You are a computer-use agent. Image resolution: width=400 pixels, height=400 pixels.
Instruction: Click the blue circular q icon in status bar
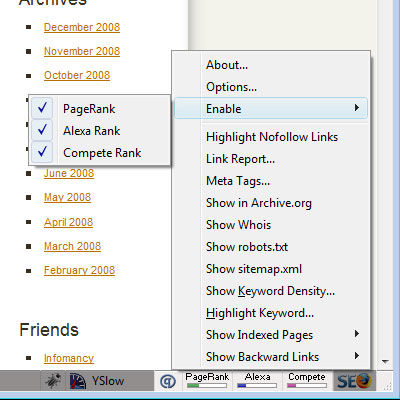(x=168, y=381)
